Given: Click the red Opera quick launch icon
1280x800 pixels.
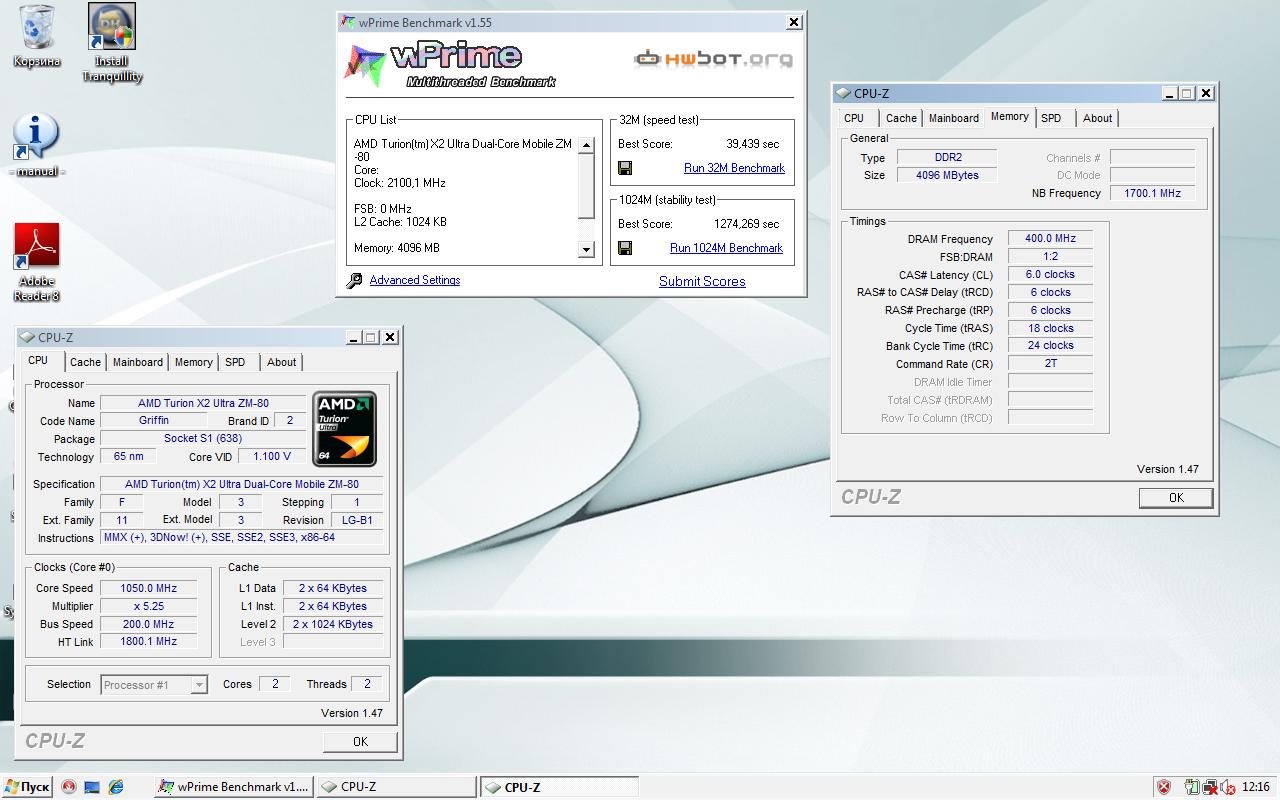Looking at the screenshot, I should pos(69,787).
